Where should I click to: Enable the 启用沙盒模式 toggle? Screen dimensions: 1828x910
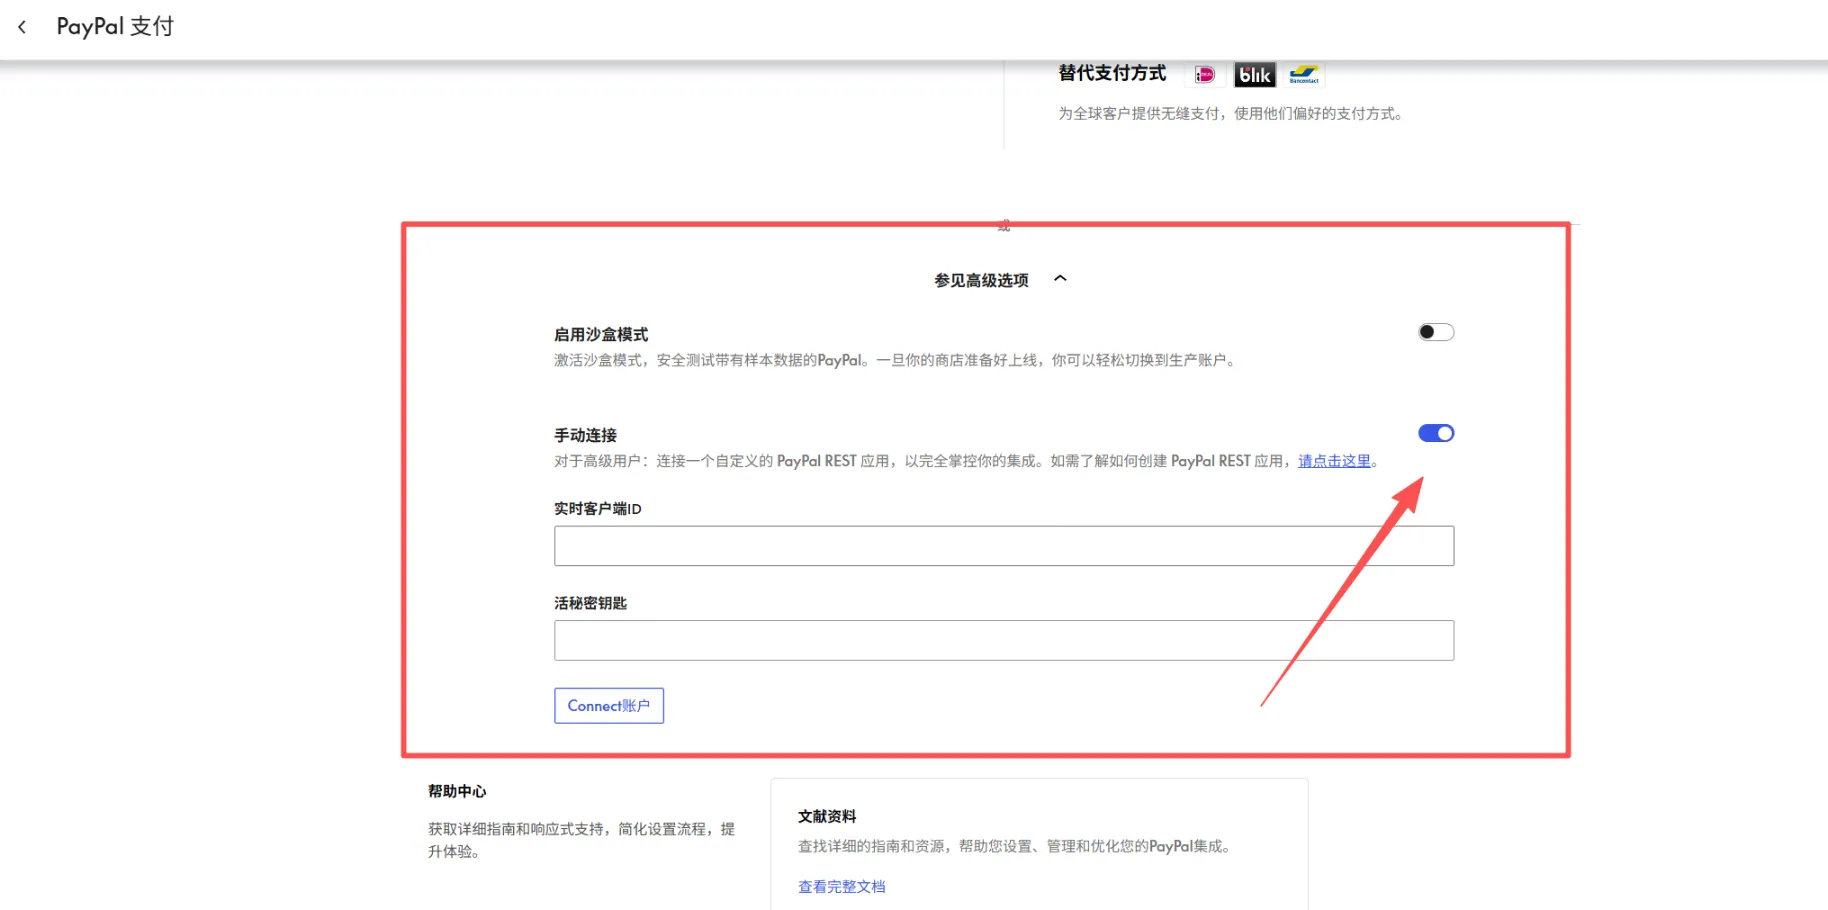(1436, 331)
